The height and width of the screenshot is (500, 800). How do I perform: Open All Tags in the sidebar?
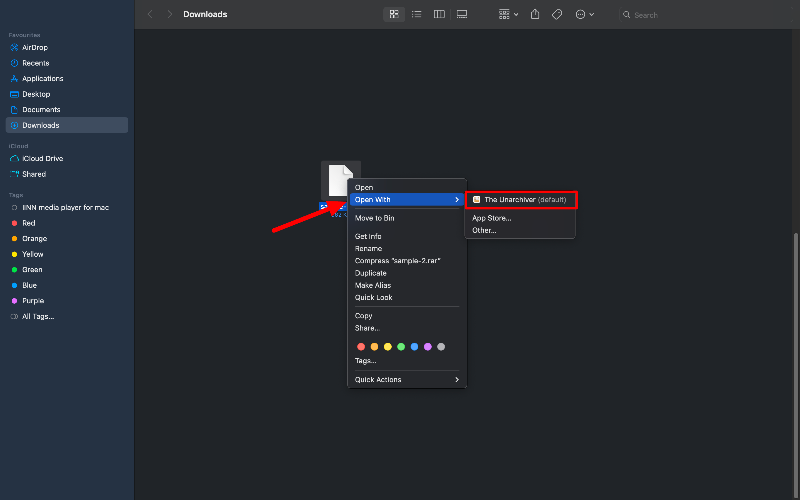[x=67, y=316]
